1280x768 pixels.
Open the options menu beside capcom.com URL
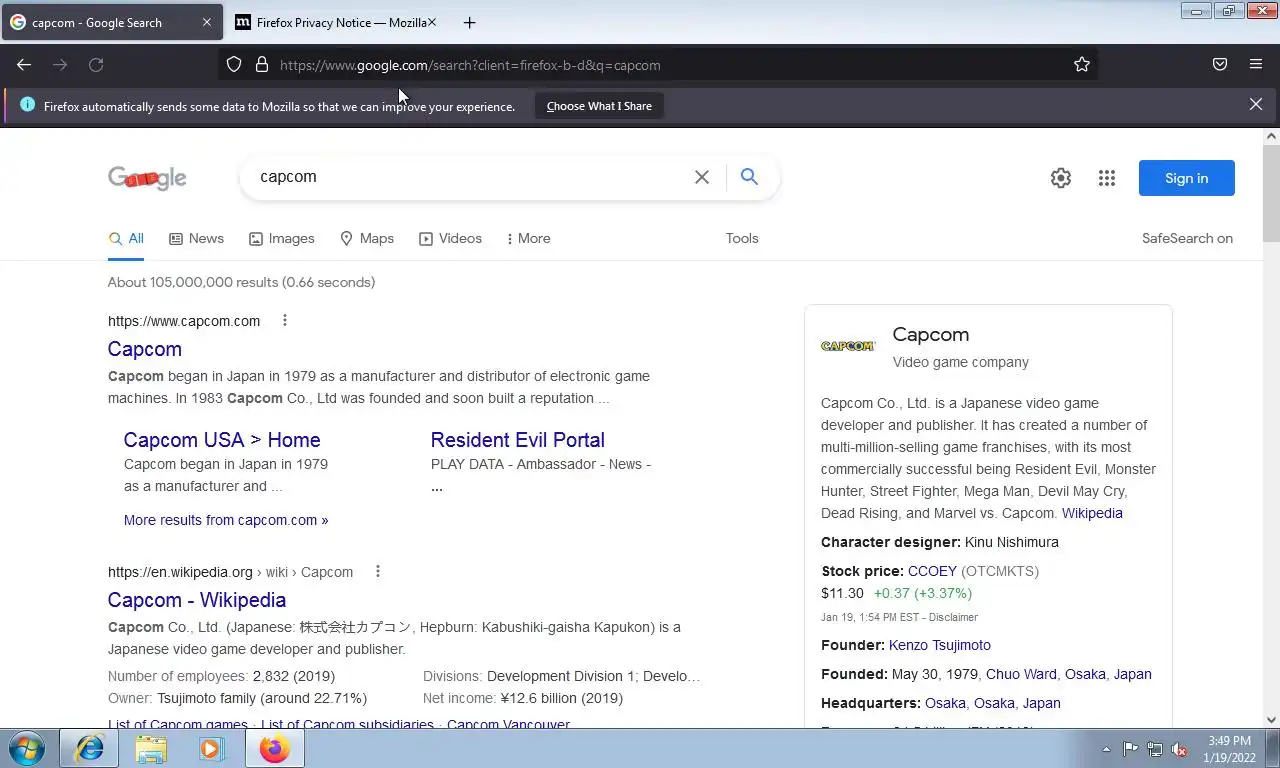(x=285, y=321)
